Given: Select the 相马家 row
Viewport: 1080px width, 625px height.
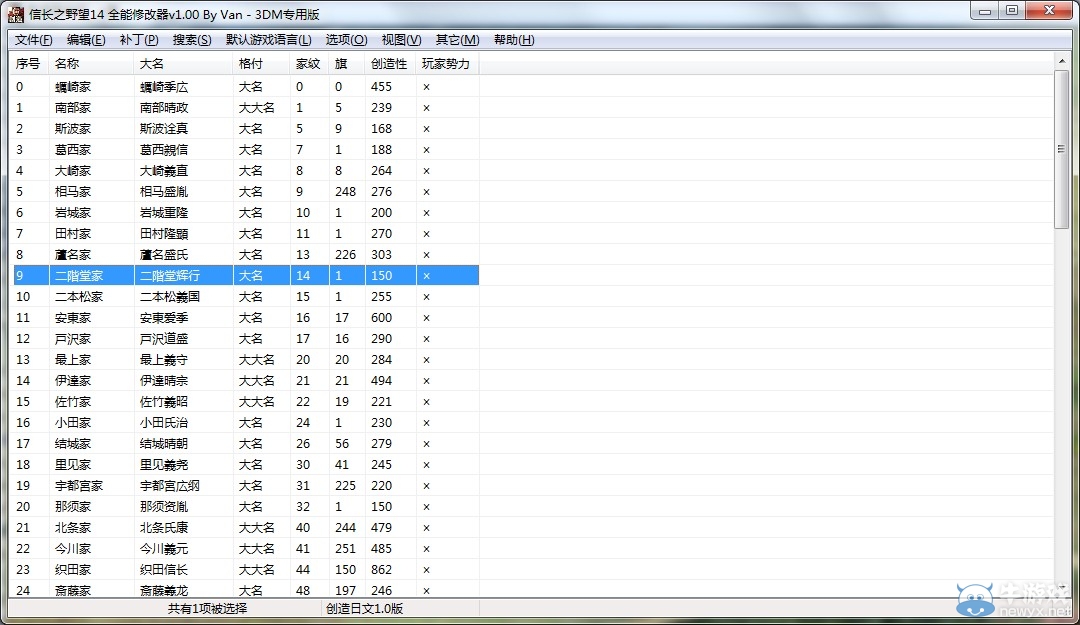Looking at the screenshot, I should pos(246,192).
